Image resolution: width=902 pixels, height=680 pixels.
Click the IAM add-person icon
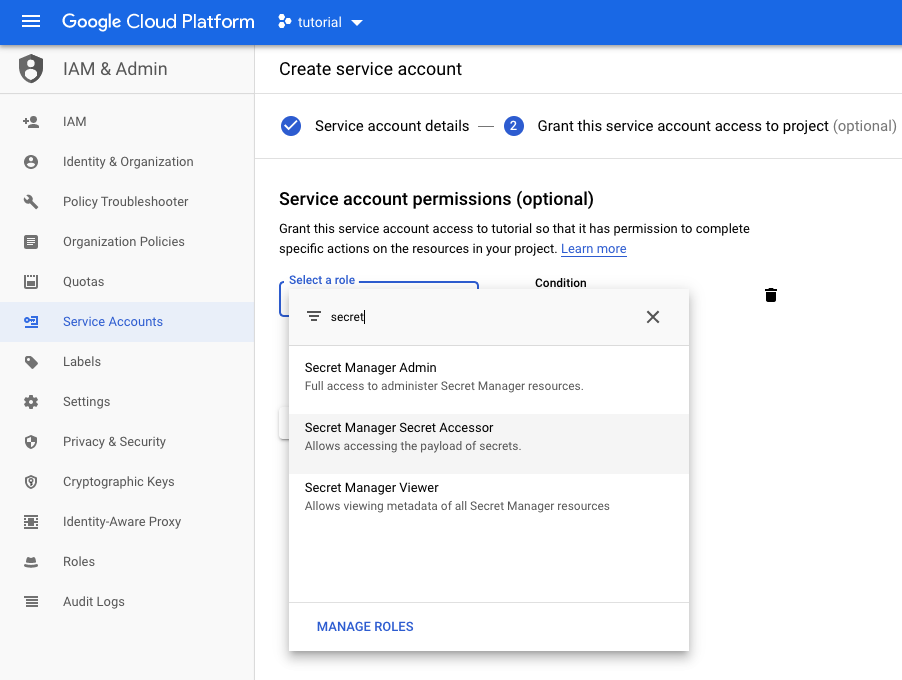(x=31, y=121)
